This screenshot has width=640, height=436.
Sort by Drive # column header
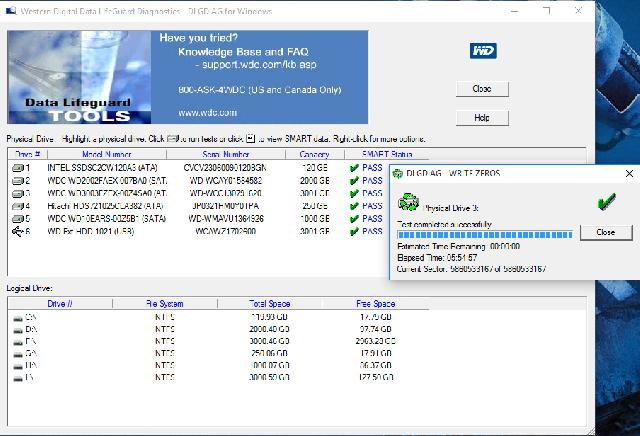[27, 154]
